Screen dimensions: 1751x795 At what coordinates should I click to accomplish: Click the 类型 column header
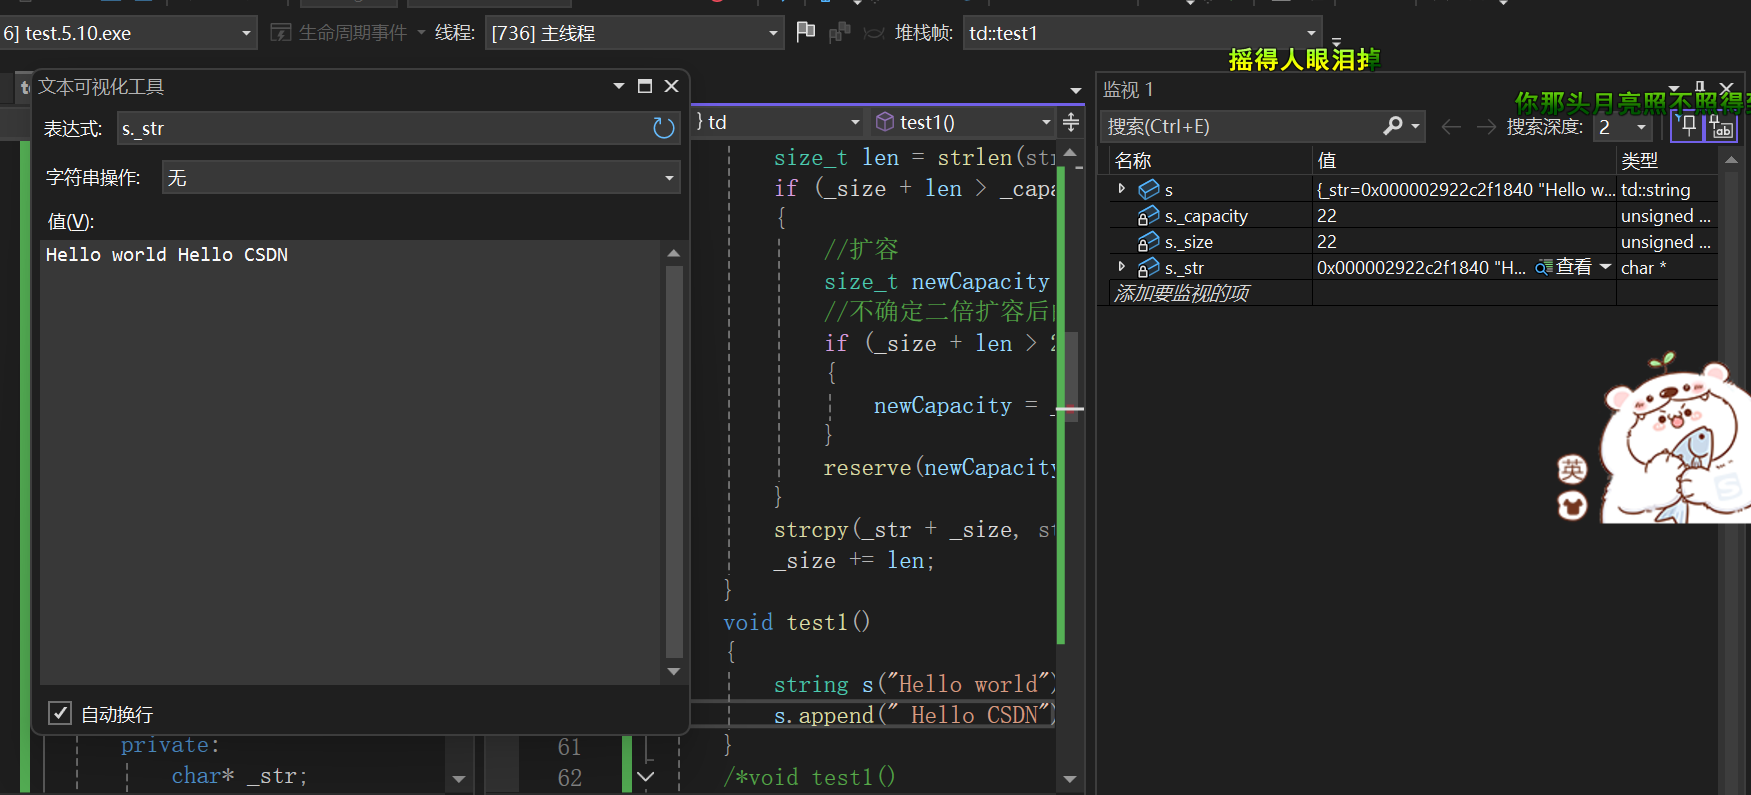[x=1639, y=160]
